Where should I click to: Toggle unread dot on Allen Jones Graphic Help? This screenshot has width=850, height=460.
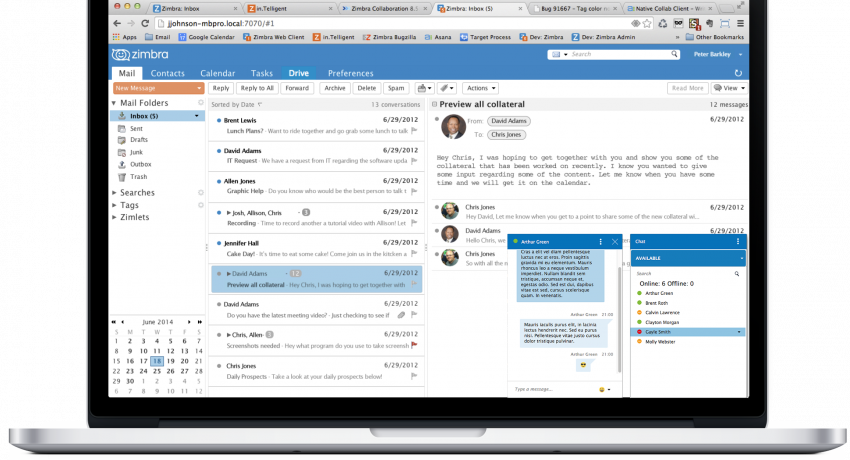(218, 181)
